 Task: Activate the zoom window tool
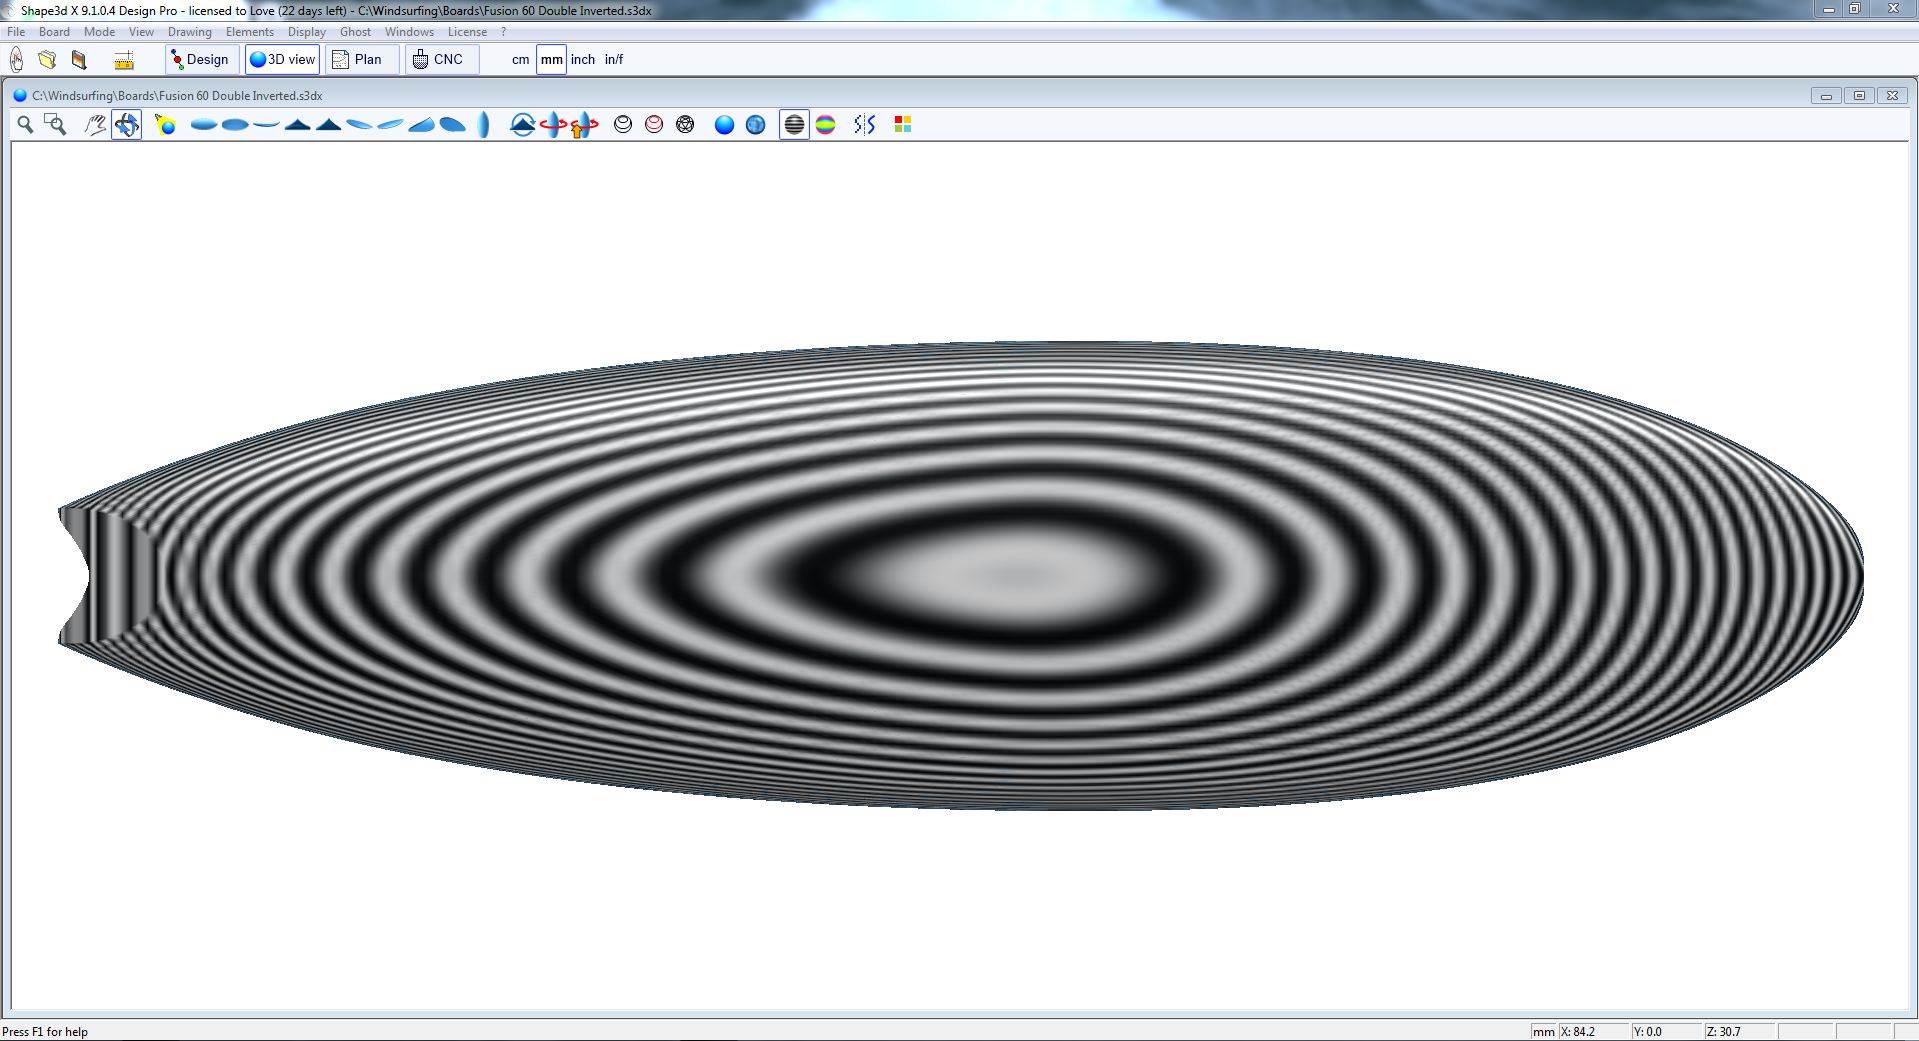56,125
